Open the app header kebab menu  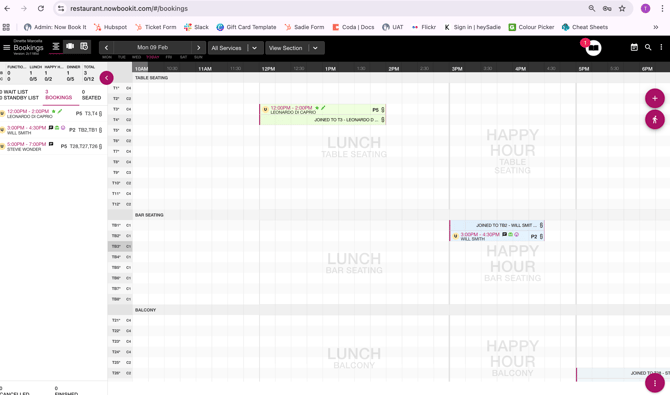click(661, 47)
